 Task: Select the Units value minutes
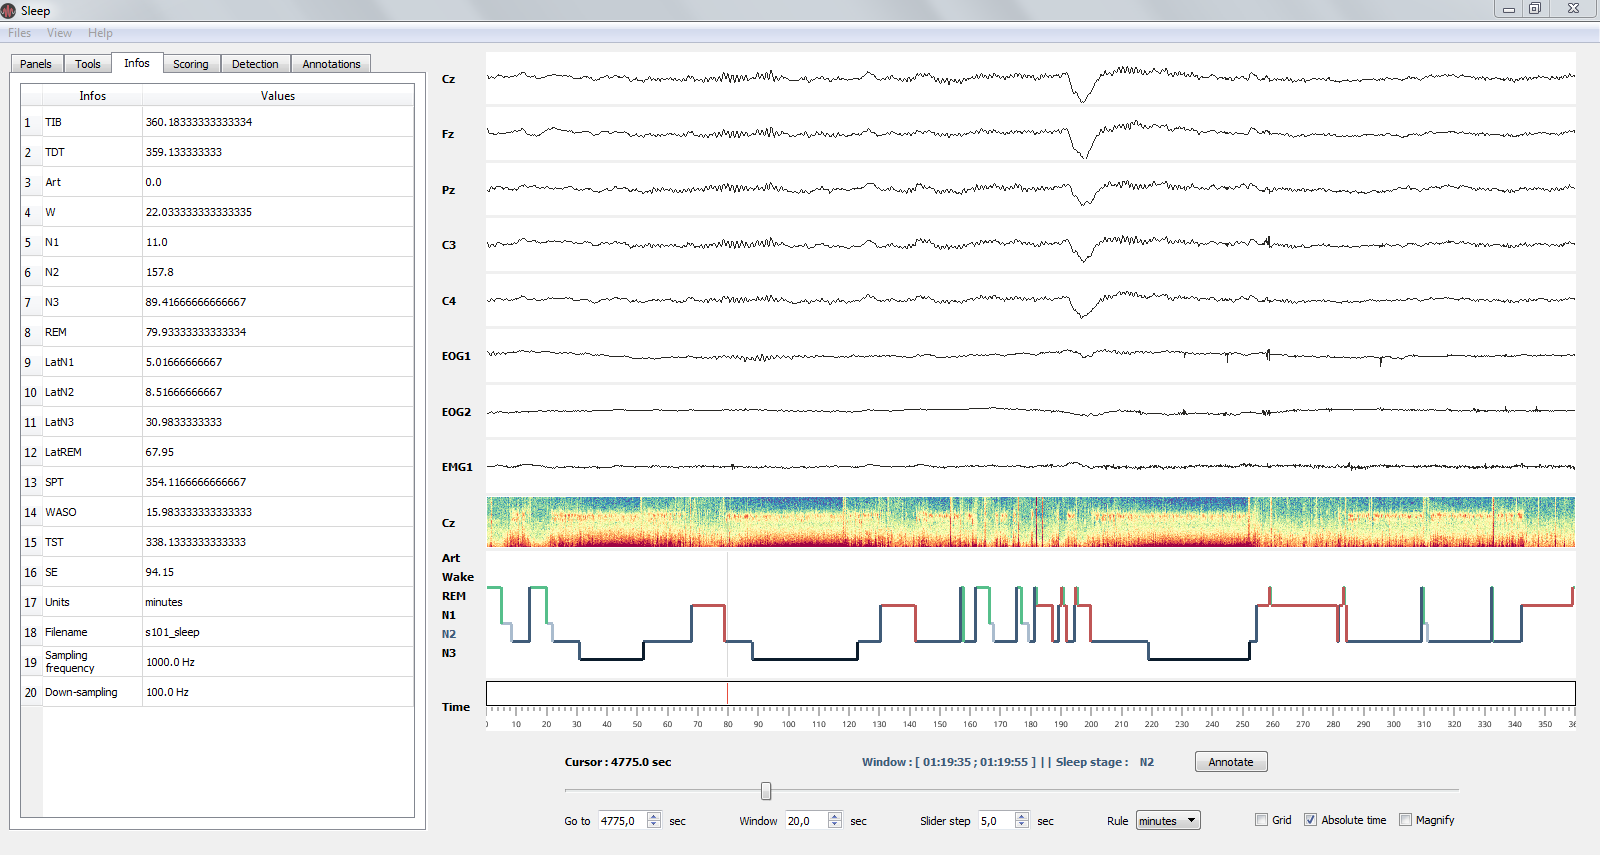pos(164,602)
